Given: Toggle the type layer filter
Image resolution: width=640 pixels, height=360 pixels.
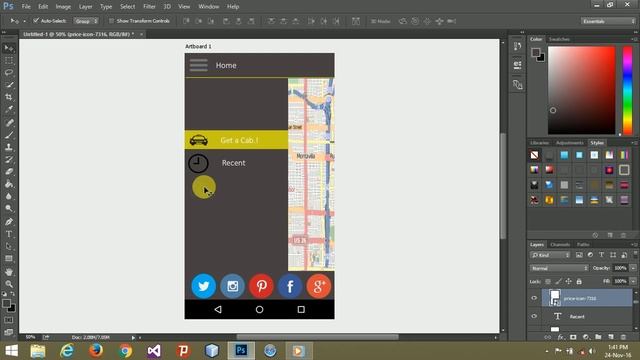Looking at the screenshot, I should pyautogui.click(x=601, y=255).
